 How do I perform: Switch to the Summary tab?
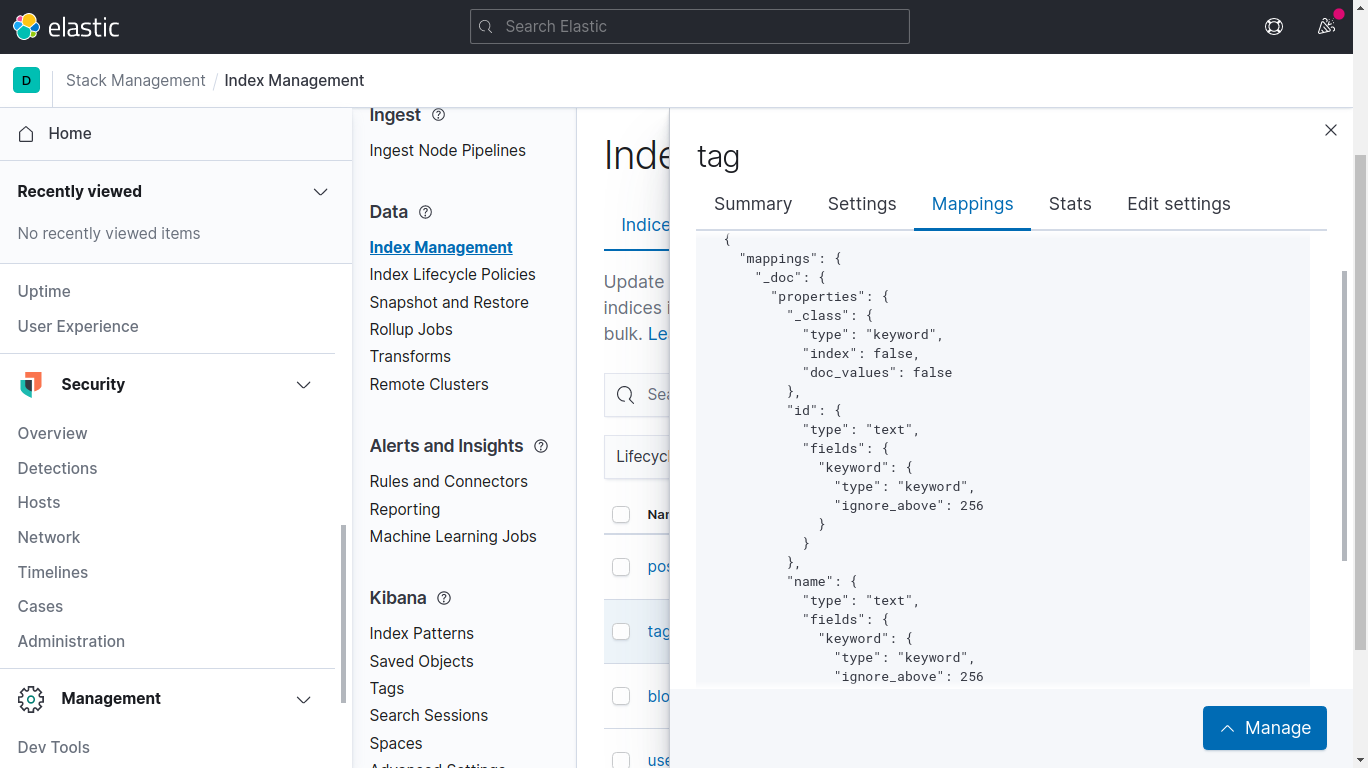click(x=752, y=204)
